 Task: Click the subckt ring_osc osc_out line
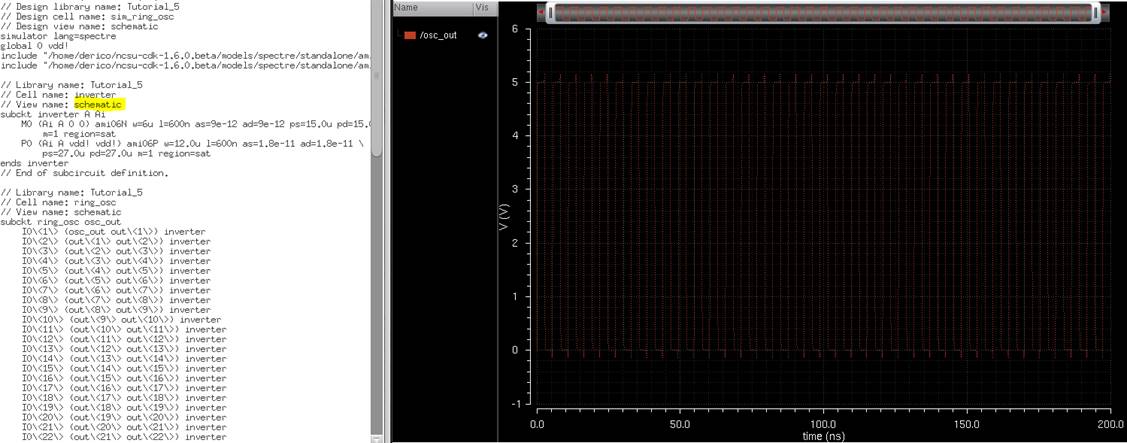[62, 222]
